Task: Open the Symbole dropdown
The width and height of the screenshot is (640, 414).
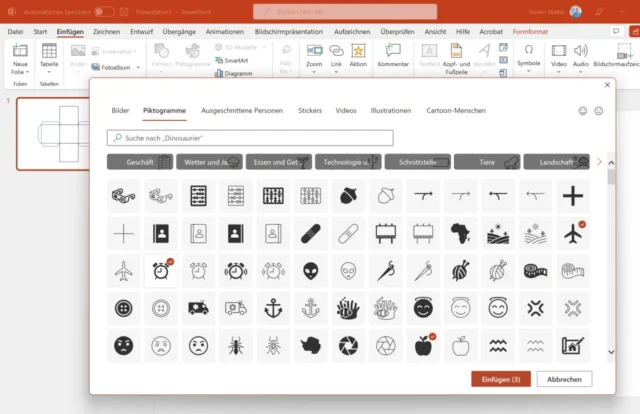Action: click(x=529, y=71)
